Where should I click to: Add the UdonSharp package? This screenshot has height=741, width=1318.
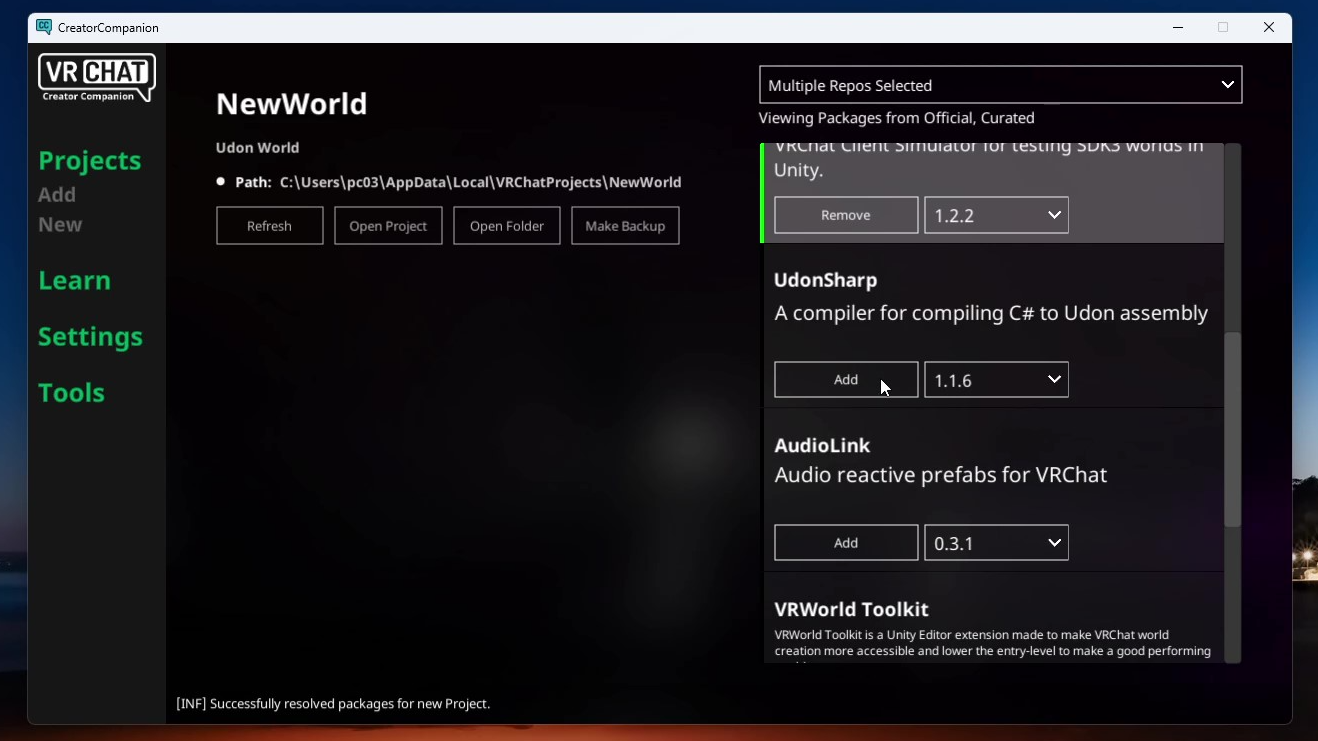coord(846,380)
